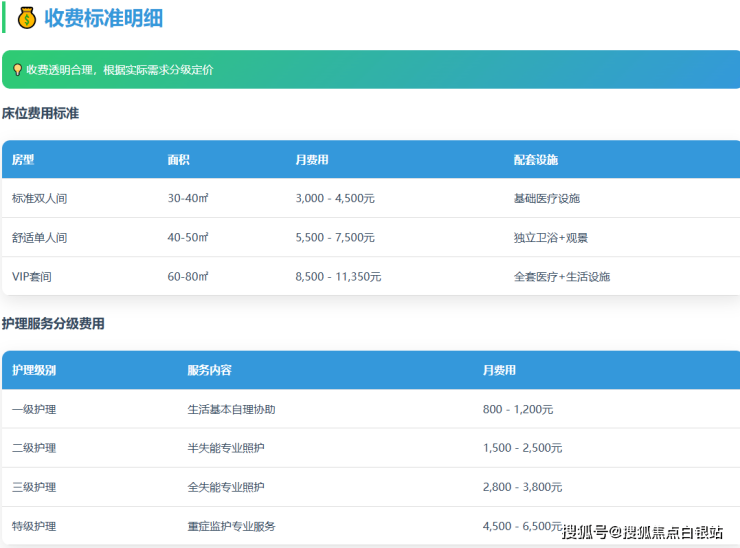
Task: Select the green banner about transparent pricing
Action: [370, 70]
